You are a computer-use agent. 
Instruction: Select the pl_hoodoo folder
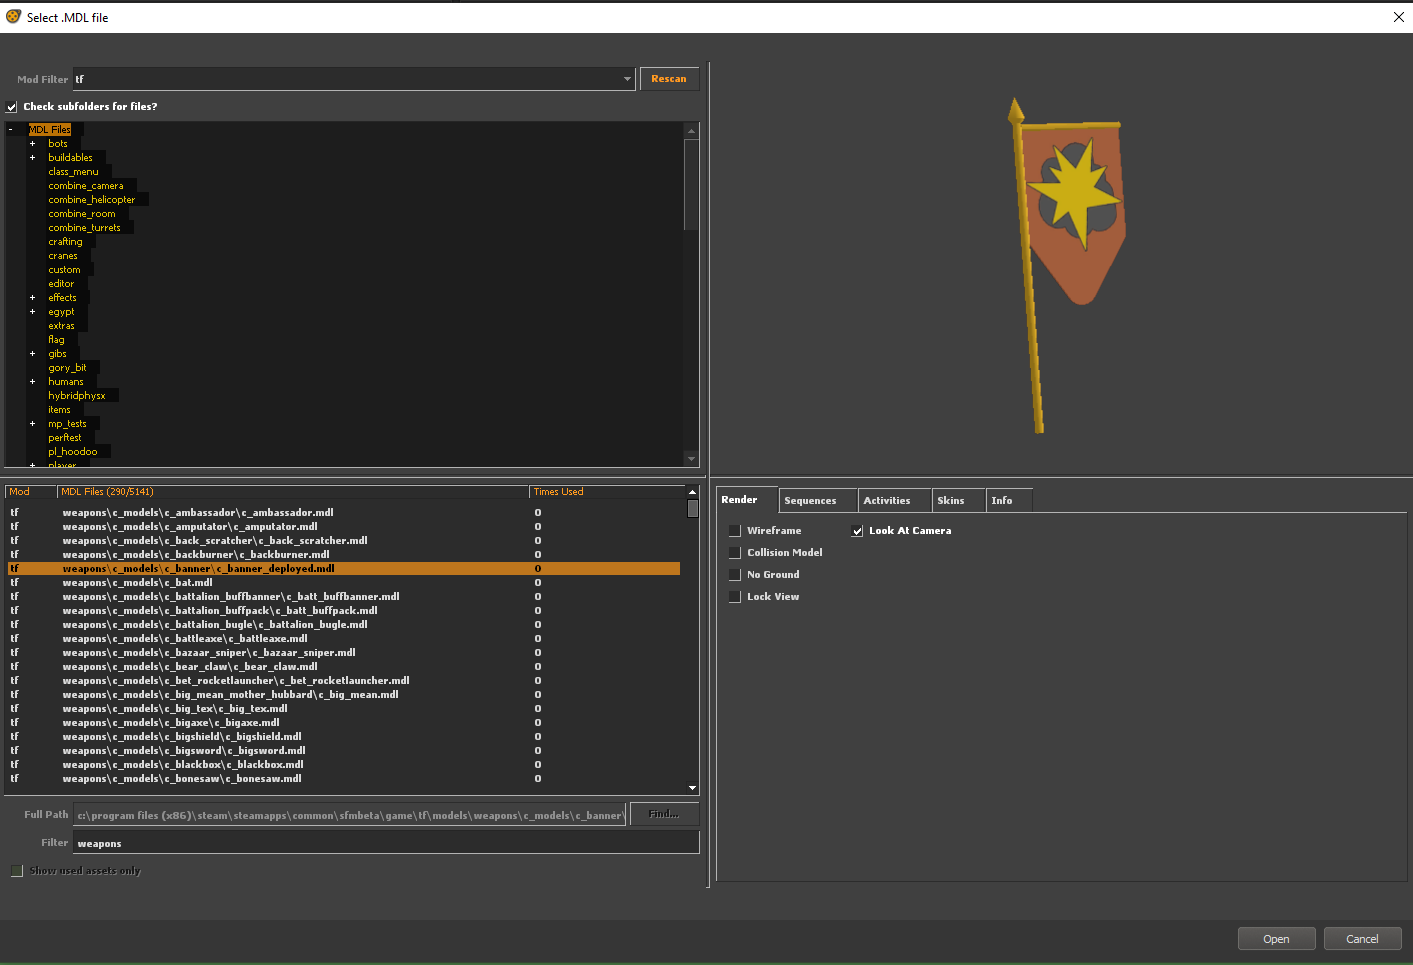point(73,452)
